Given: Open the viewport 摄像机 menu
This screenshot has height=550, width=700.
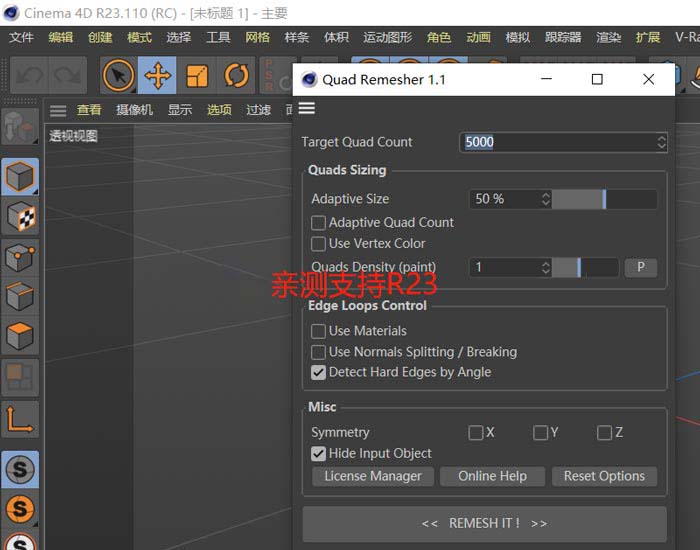Looking at the screenshot, I should coord(134,110).
